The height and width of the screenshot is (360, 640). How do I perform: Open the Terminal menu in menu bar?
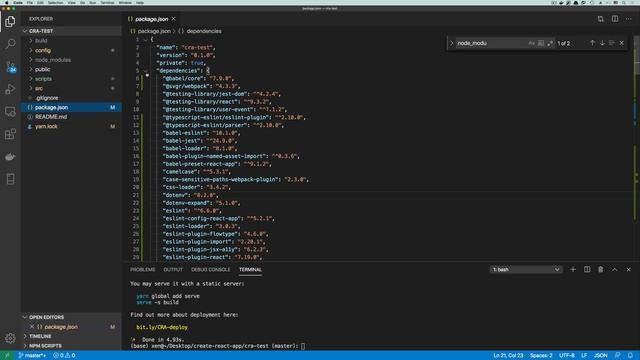tap(107, 2)
